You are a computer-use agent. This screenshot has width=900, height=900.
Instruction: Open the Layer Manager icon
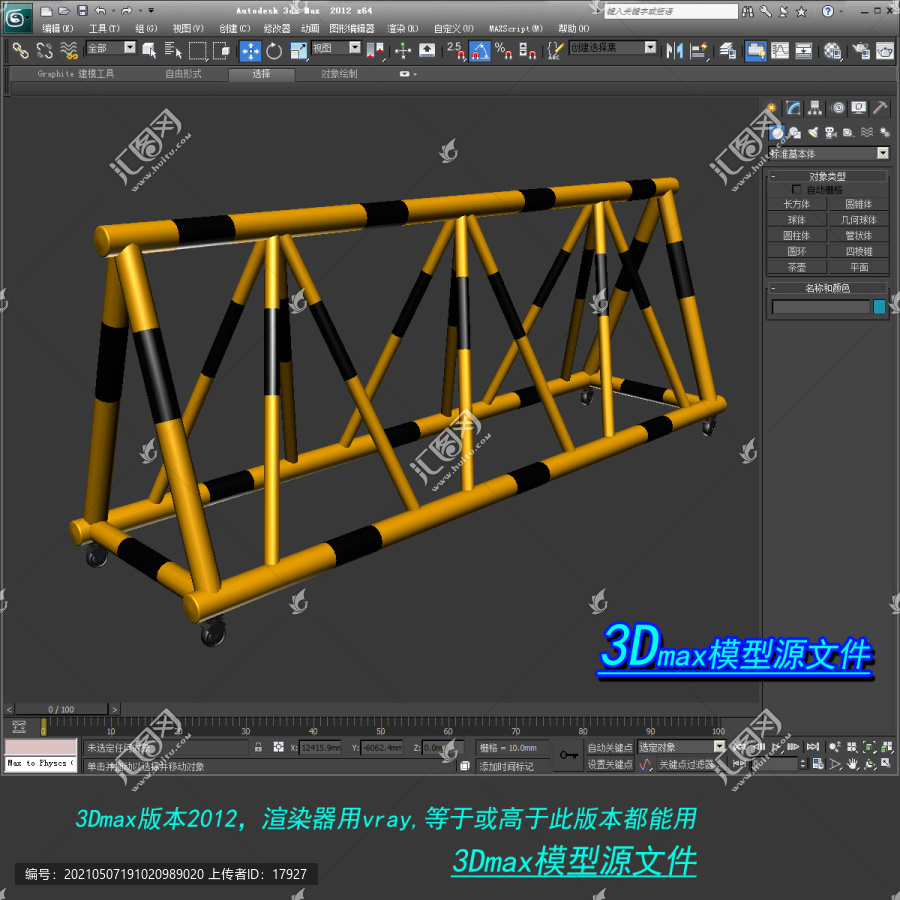click(x=728, y=51)
